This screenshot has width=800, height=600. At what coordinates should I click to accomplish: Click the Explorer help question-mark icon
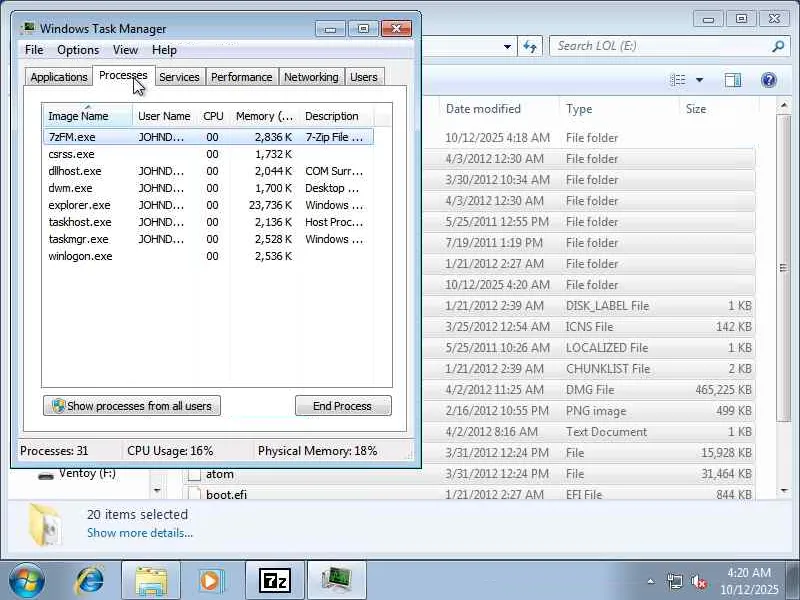(768, 80)
